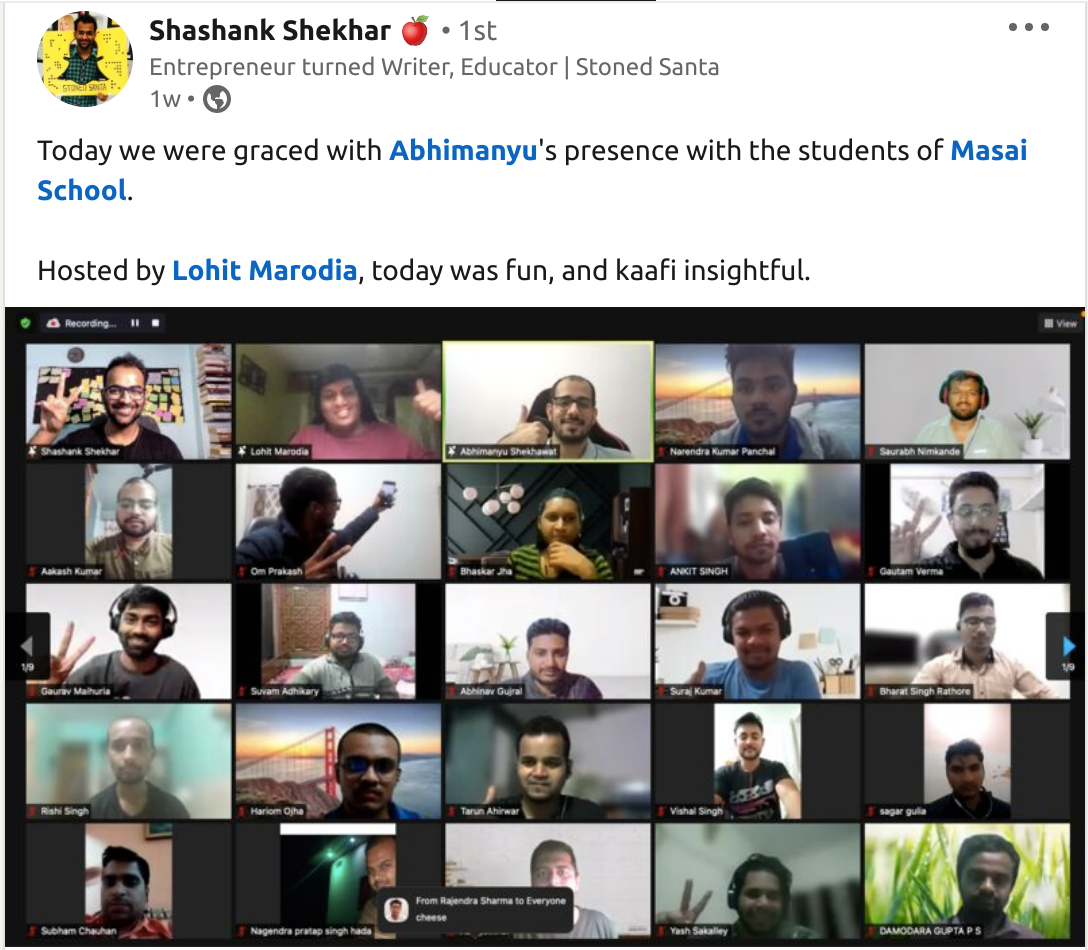Select Lohit Marodia's video tile
This screenshot has width=1088, height=950.
[338, 401]
